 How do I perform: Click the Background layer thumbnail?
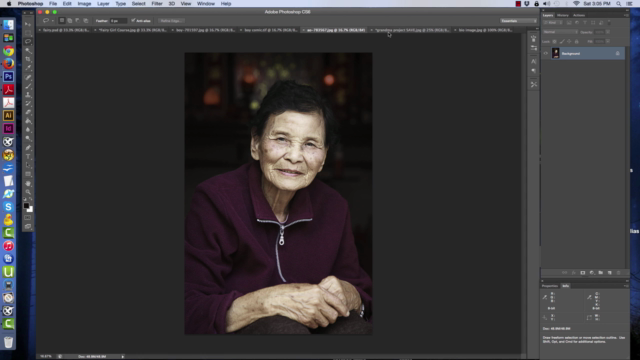point(556,53)
